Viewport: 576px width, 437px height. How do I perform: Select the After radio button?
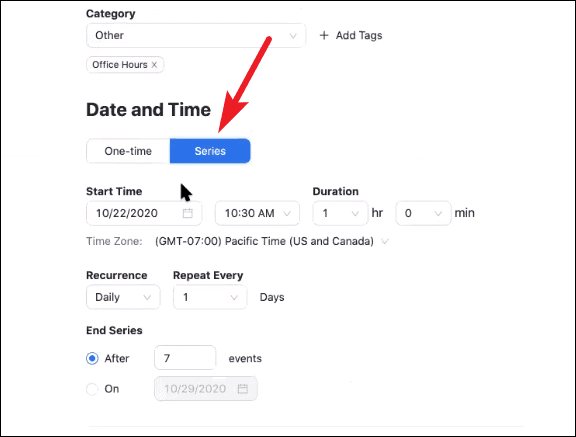(x=92, y=358)
